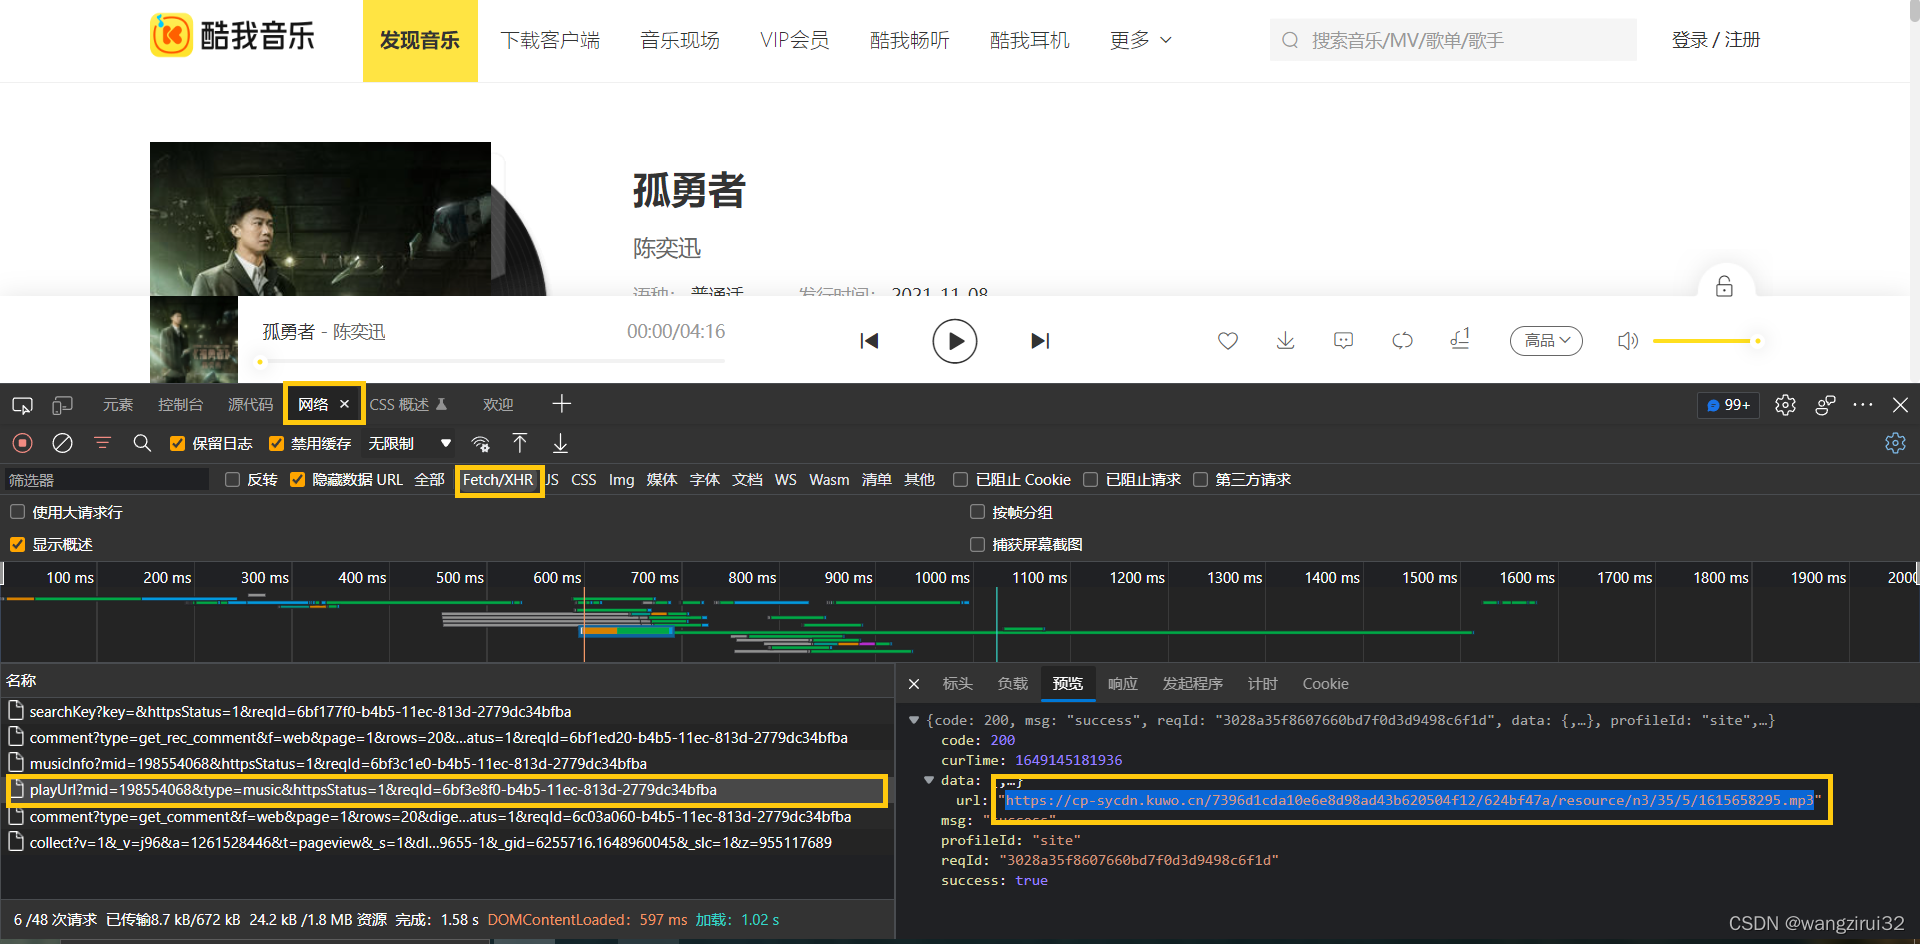This screenshot has height=944, width=1920.
Task: Open the 99+ issues counter
Action: coord(1728,405)
